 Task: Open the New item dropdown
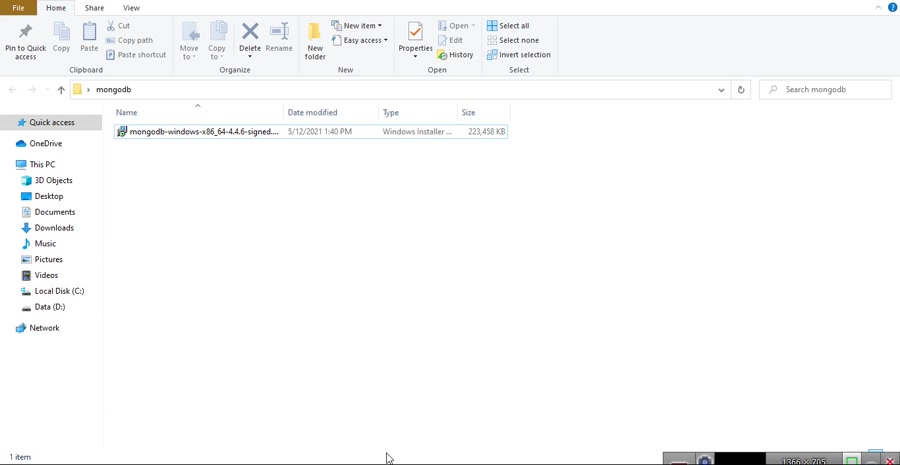[x=357, y=25]
